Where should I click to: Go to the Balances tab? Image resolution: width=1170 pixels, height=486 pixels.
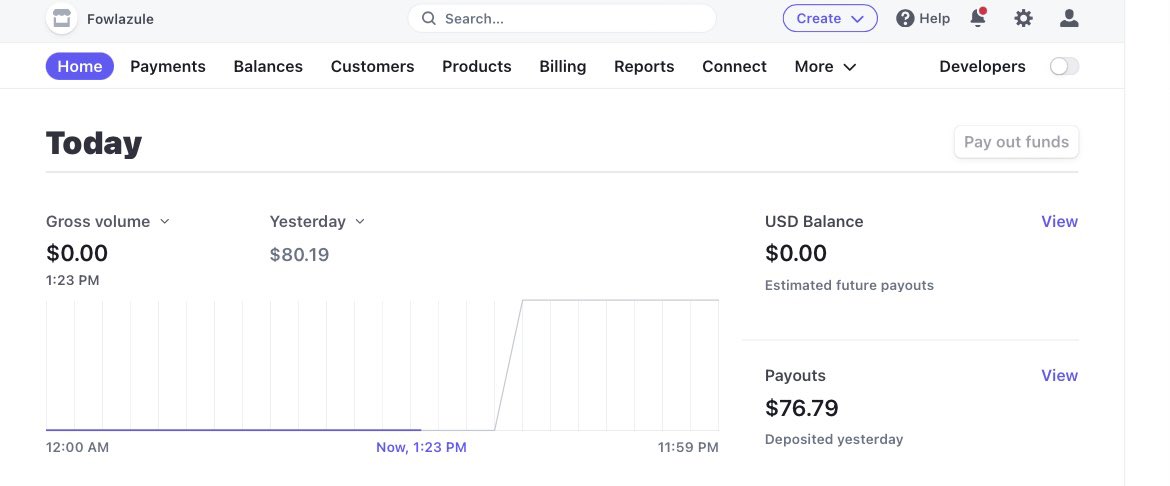coord(268,66)
